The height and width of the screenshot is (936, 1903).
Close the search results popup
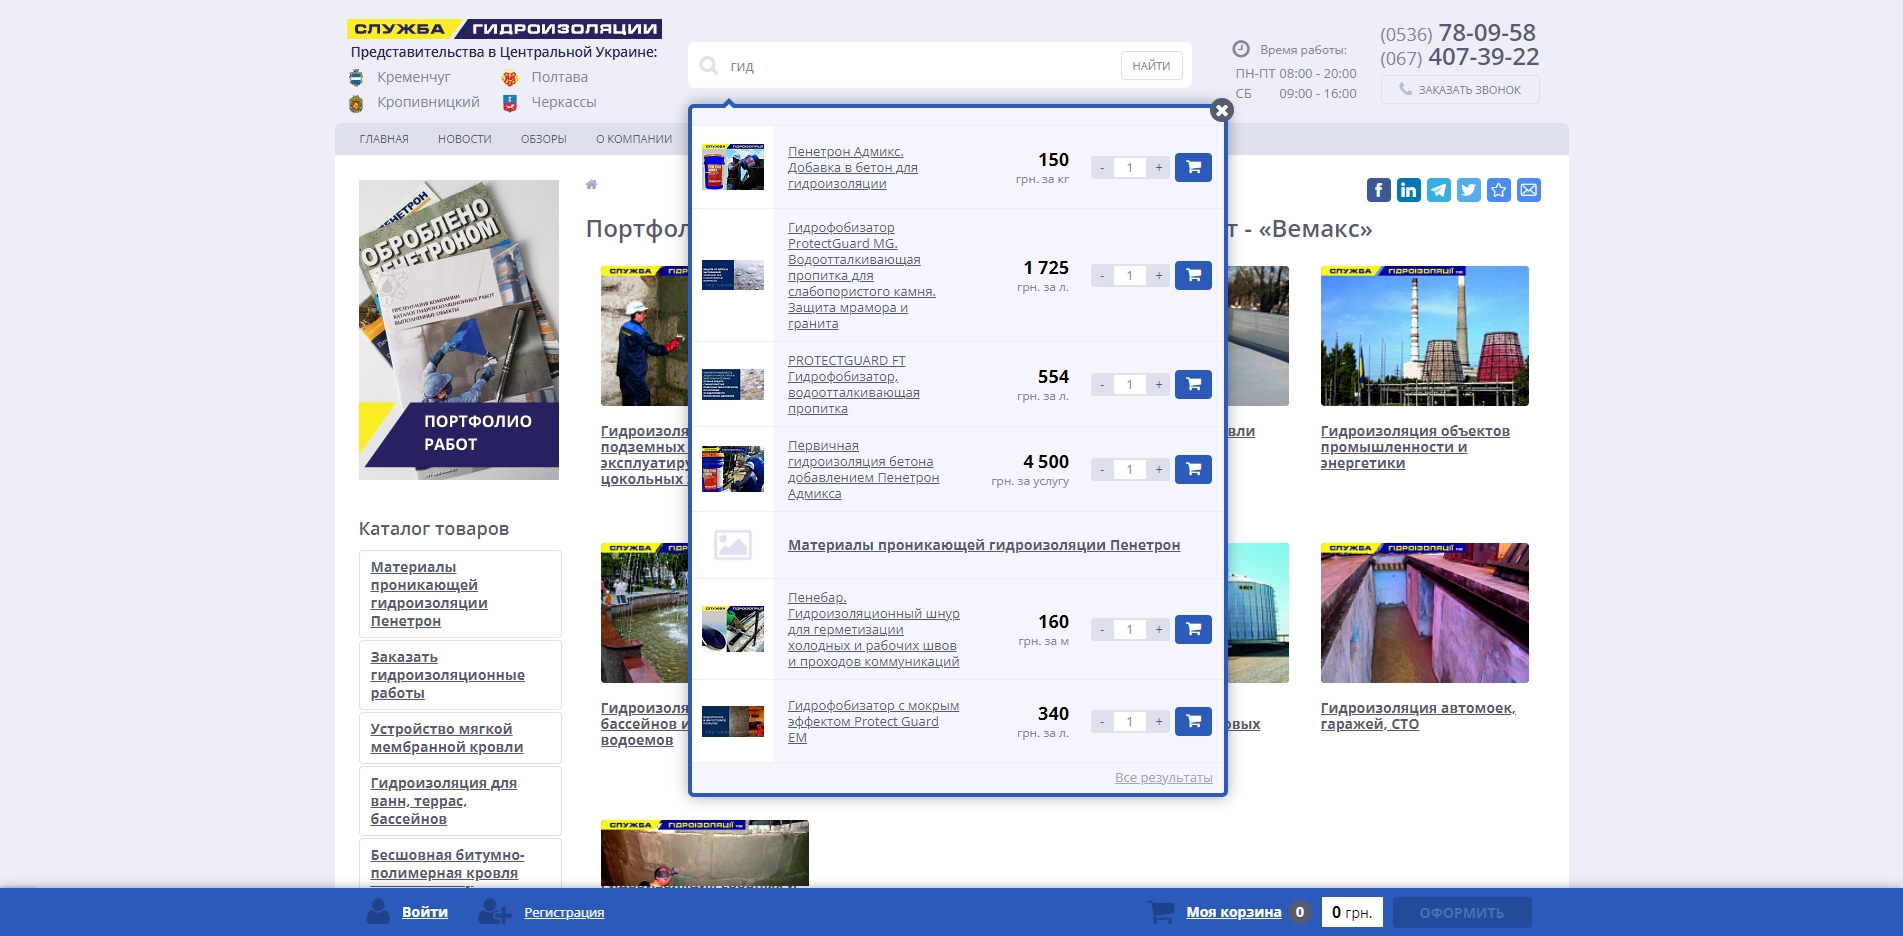pyautogui.click(x=1221, y=111)
